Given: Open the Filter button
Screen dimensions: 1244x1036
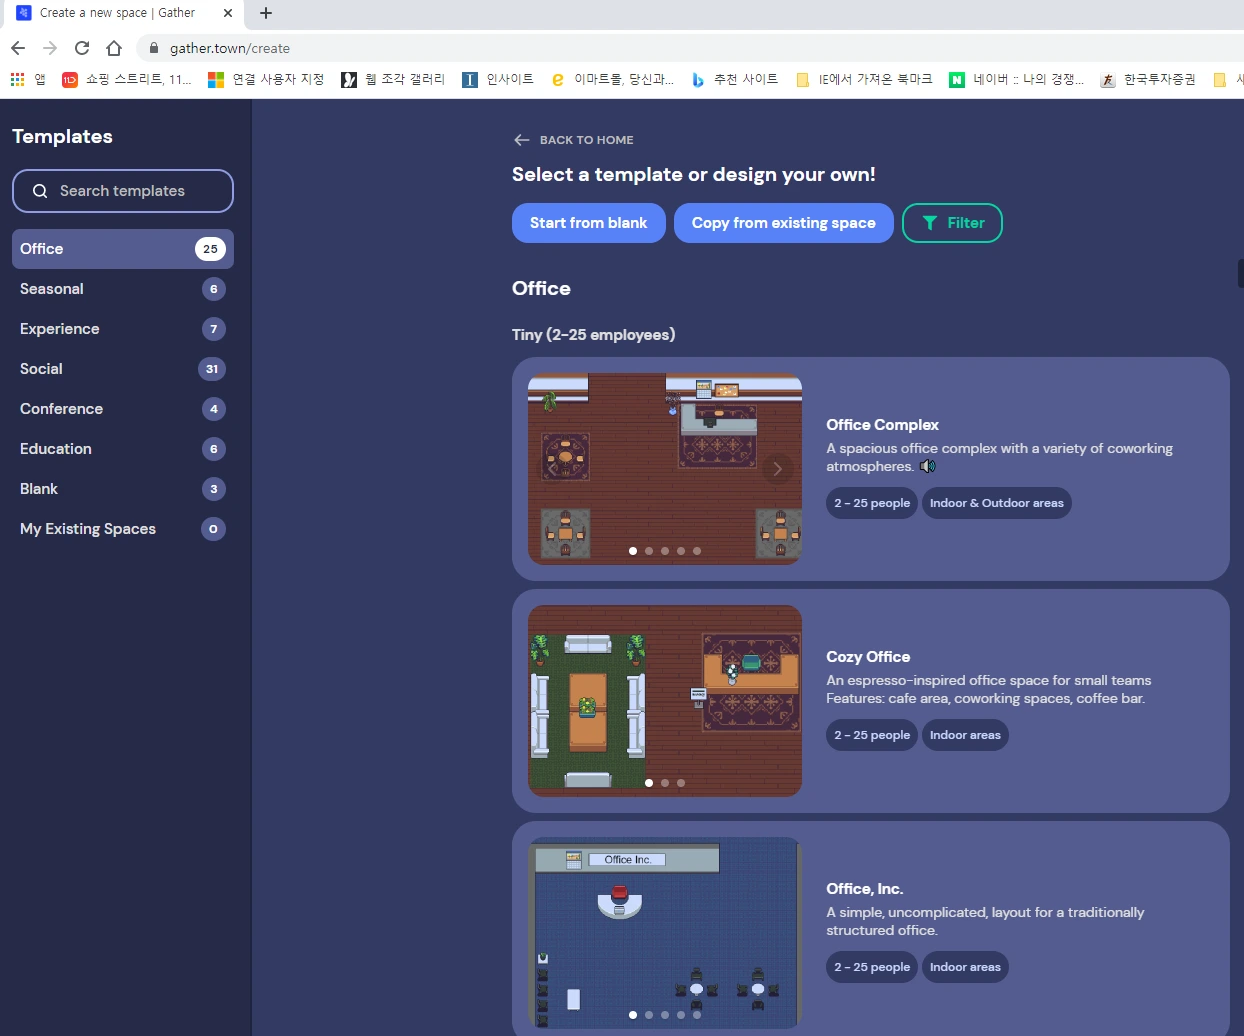Looking at the screenshot, I should [x=952, y=223].
